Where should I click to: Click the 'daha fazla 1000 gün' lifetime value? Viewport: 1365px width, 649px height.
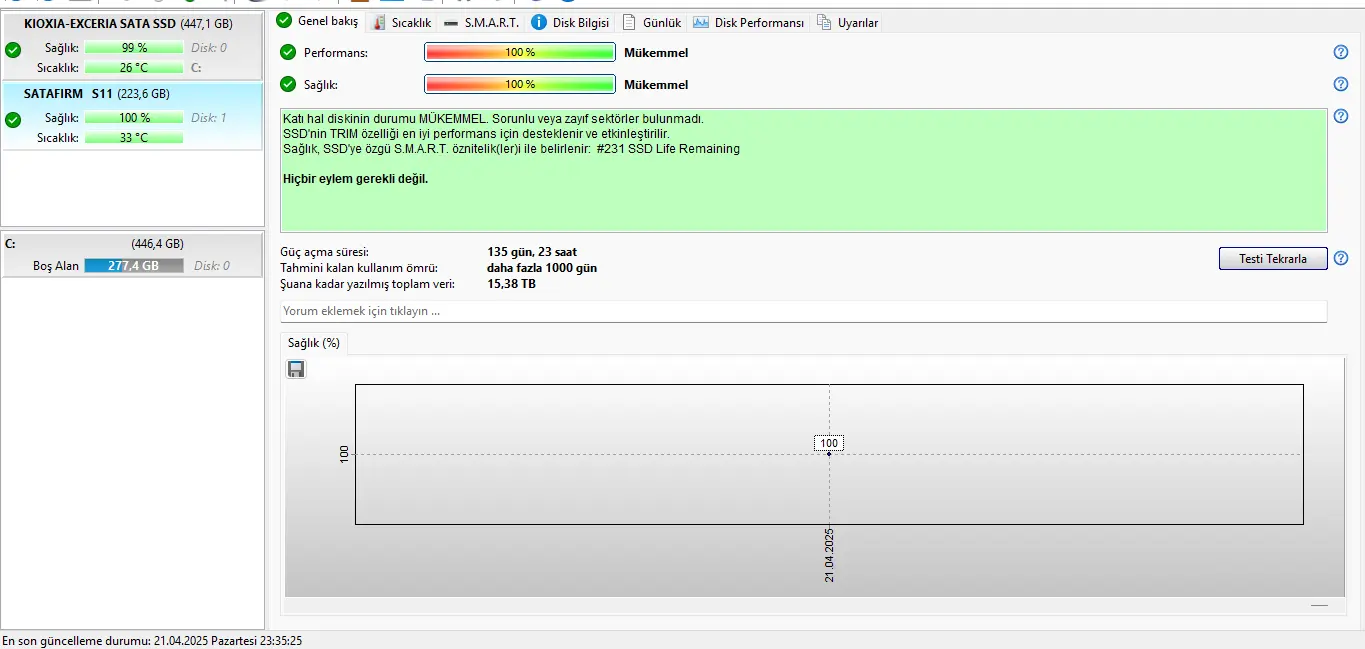pyautogui.click(x=542, y=268)
